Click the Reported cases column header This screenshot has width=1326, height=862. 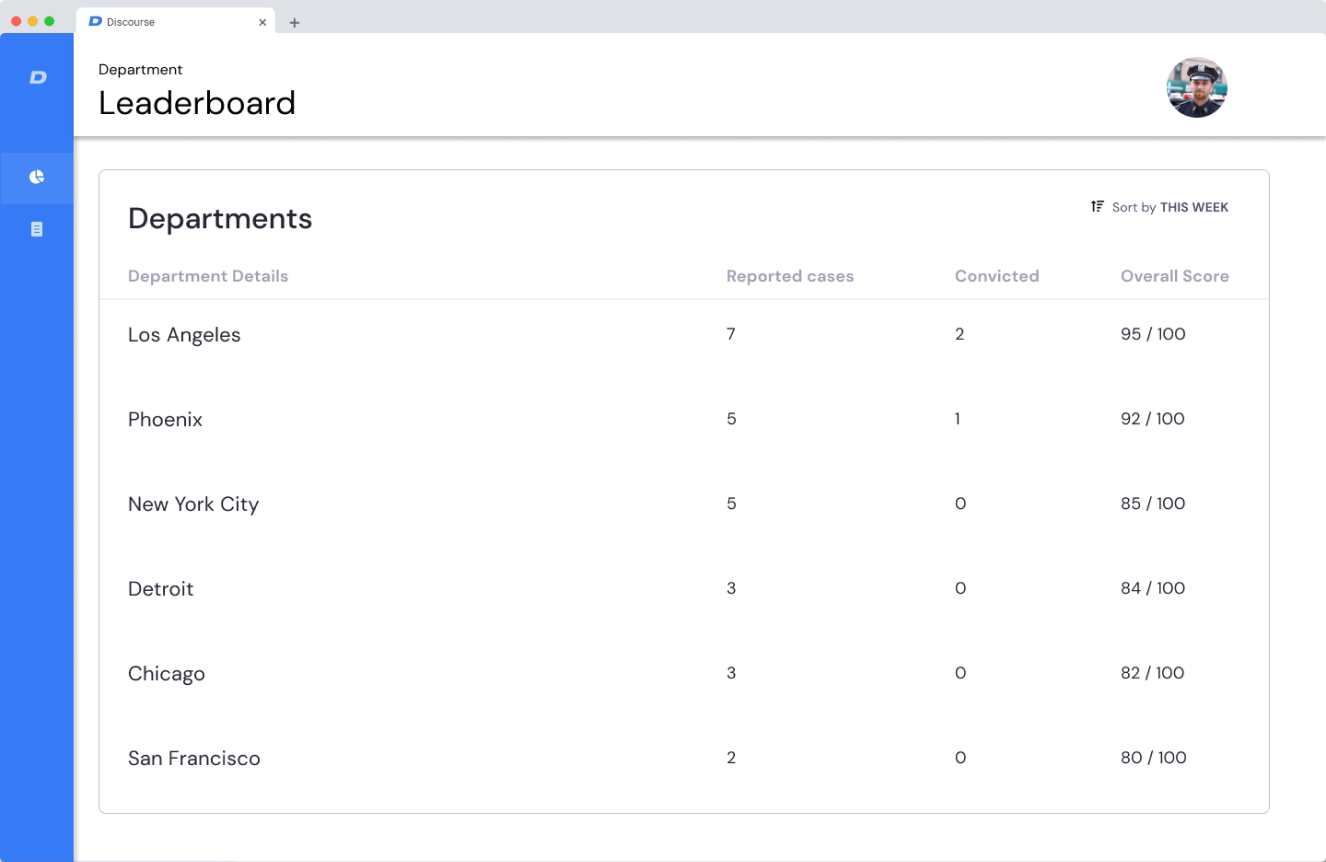point(790,276)
